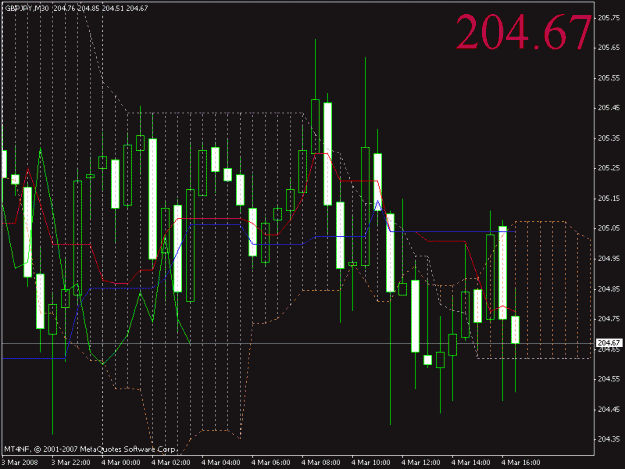Click the MetaQuotes Software Corp. copyright text

(90, 449)
